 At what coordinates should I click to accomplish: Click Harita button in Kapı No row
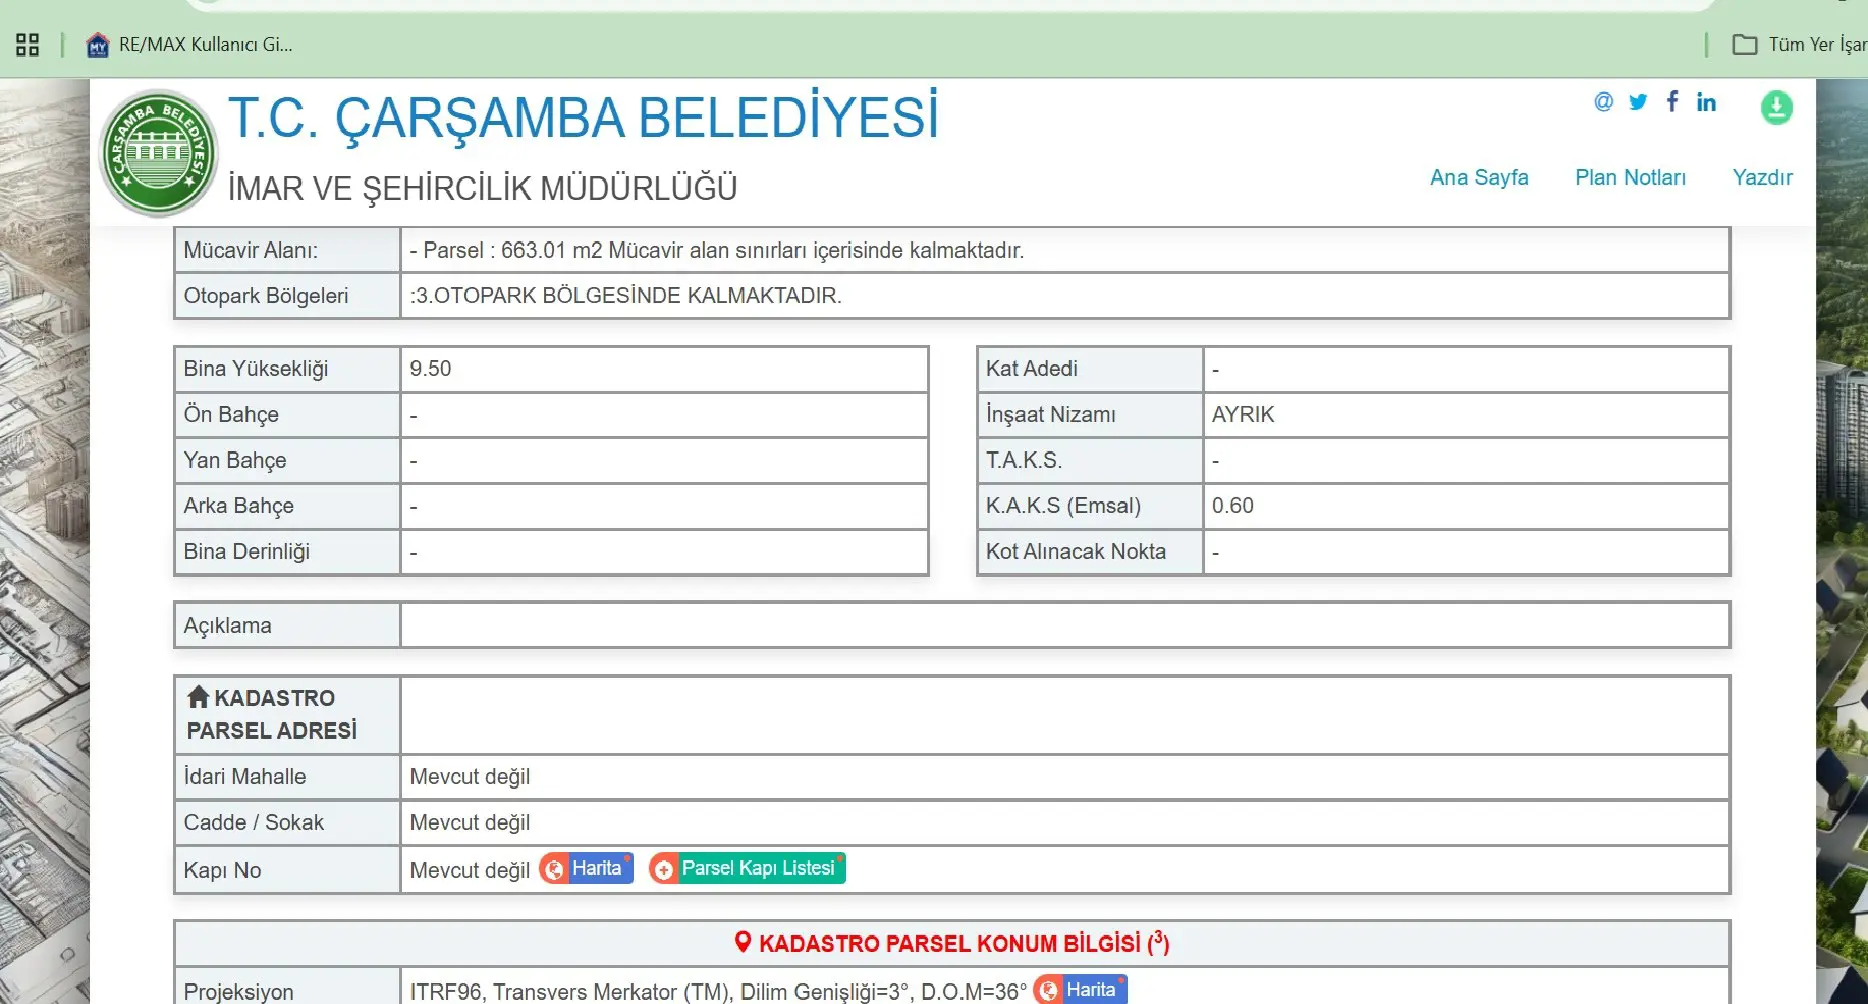(587, 868)
